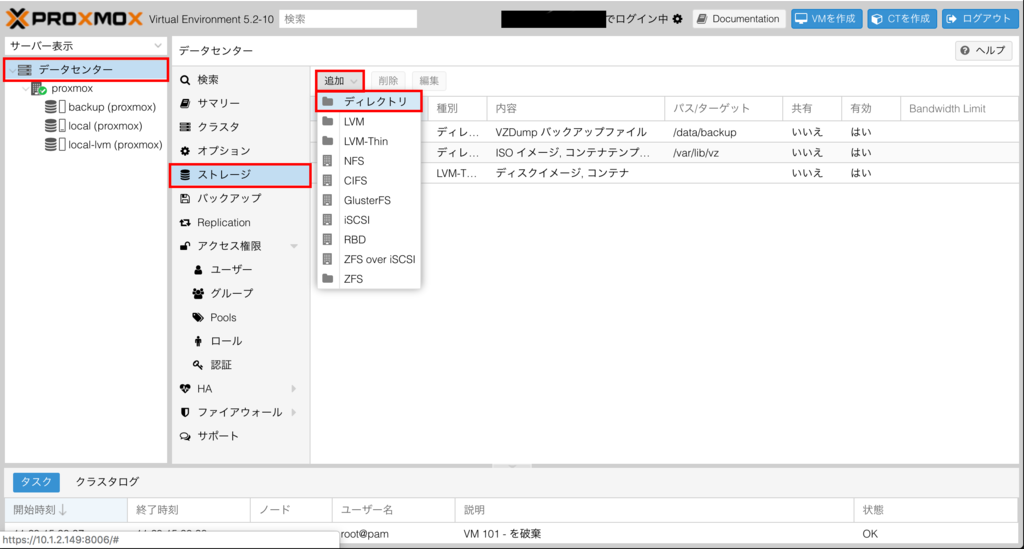This screenshot has width=1024, height=549.
Task: Click the サマリー book icon
Action: [185, 103]
